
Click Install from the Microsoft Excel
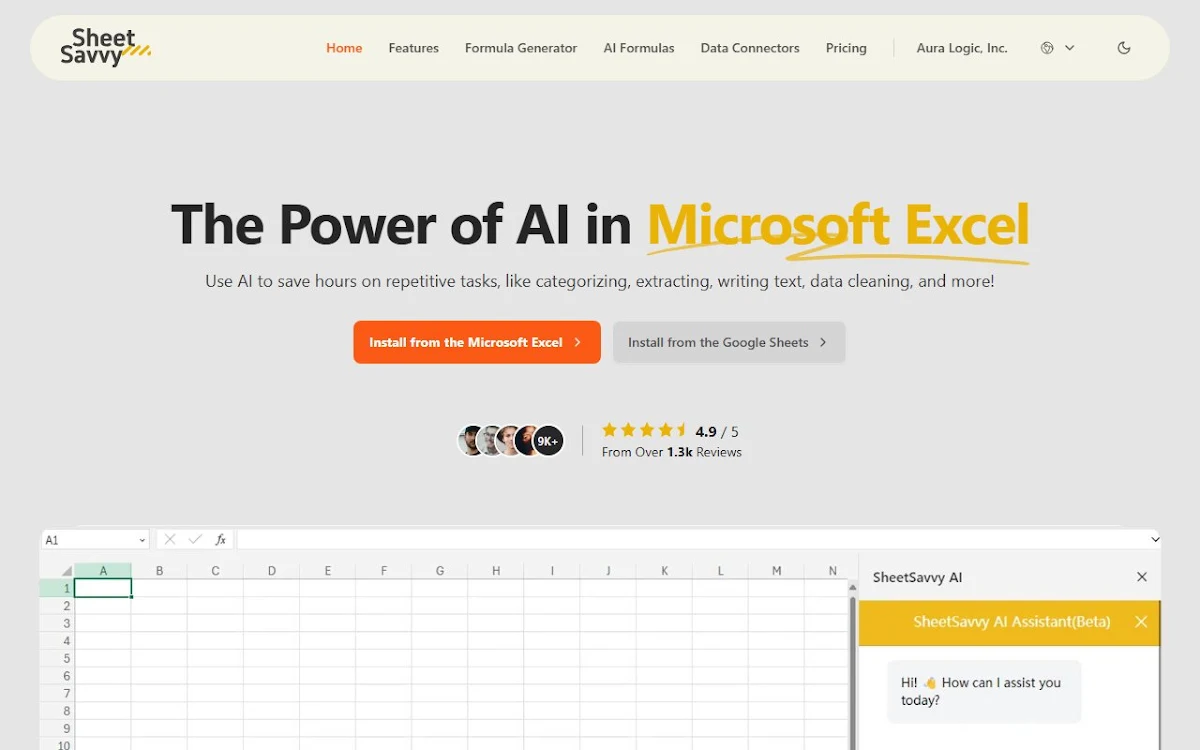click(477, 342)
